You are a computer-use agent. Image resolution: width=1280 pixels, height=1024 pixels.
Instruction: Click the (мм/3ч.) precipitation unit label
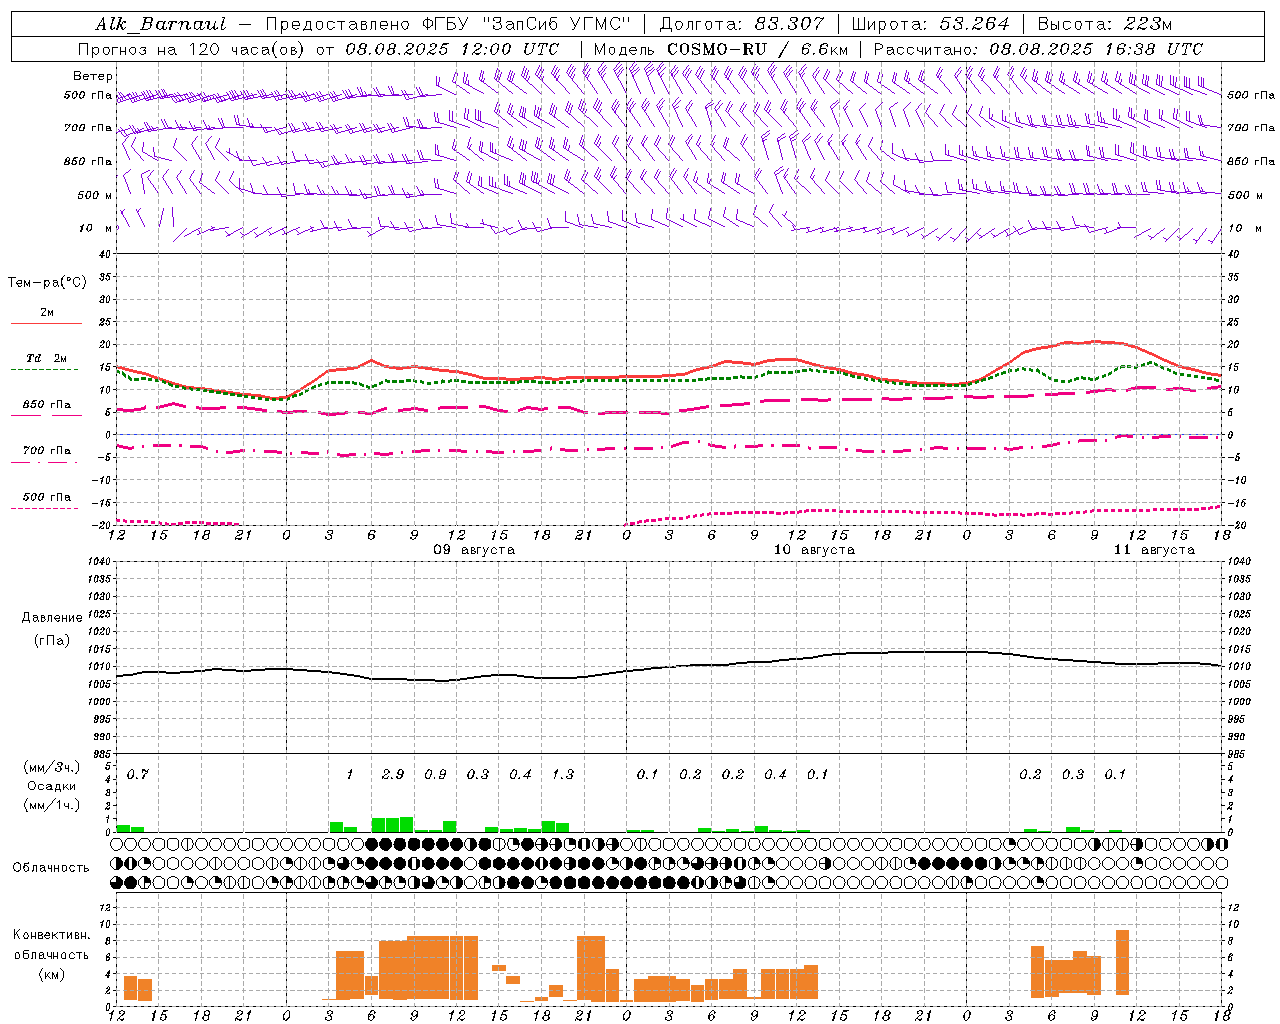point(51,767)
